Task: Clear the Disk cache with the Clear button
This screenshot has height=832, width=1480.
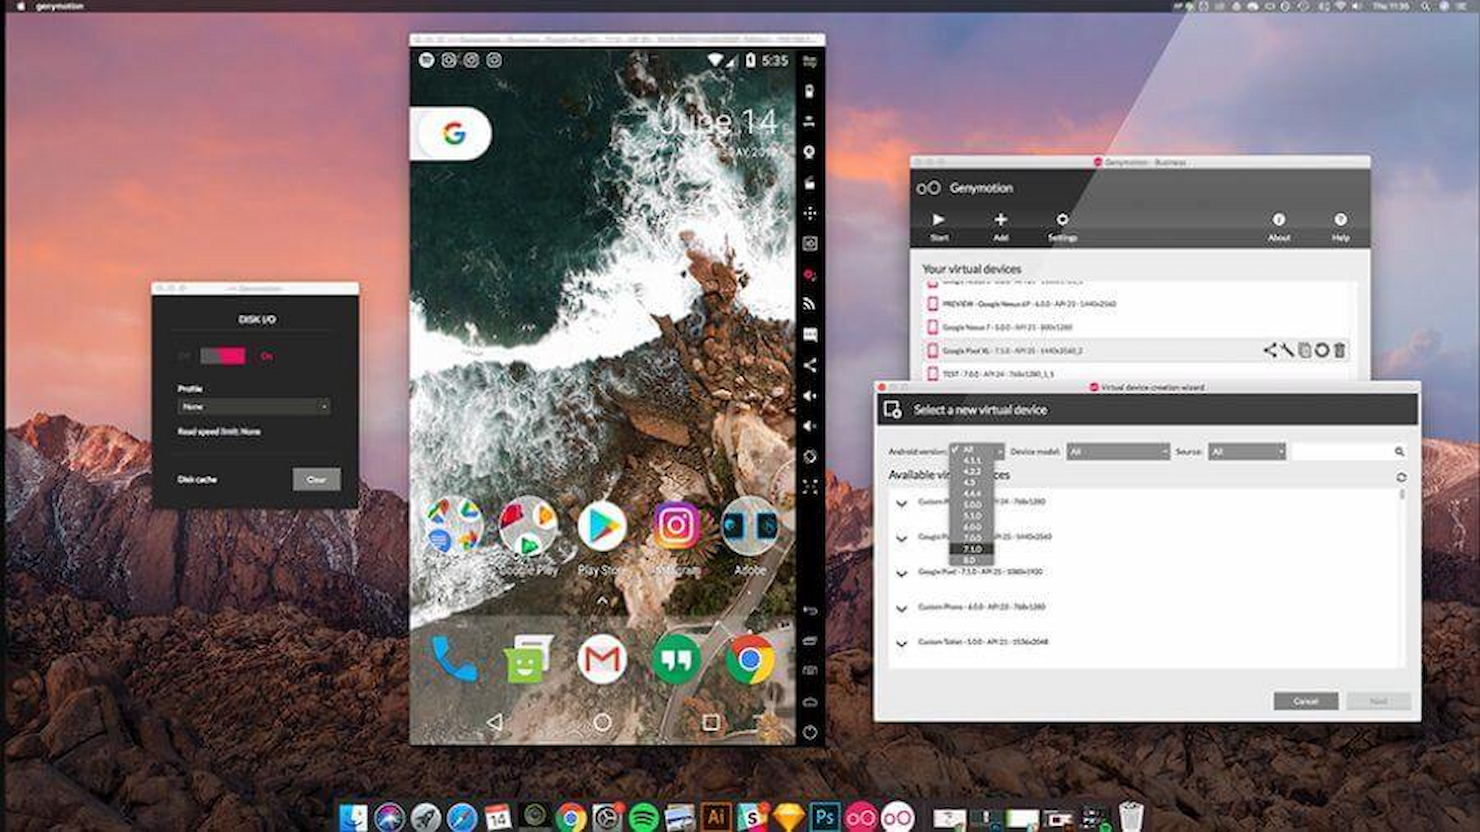Action: [316, 479]
